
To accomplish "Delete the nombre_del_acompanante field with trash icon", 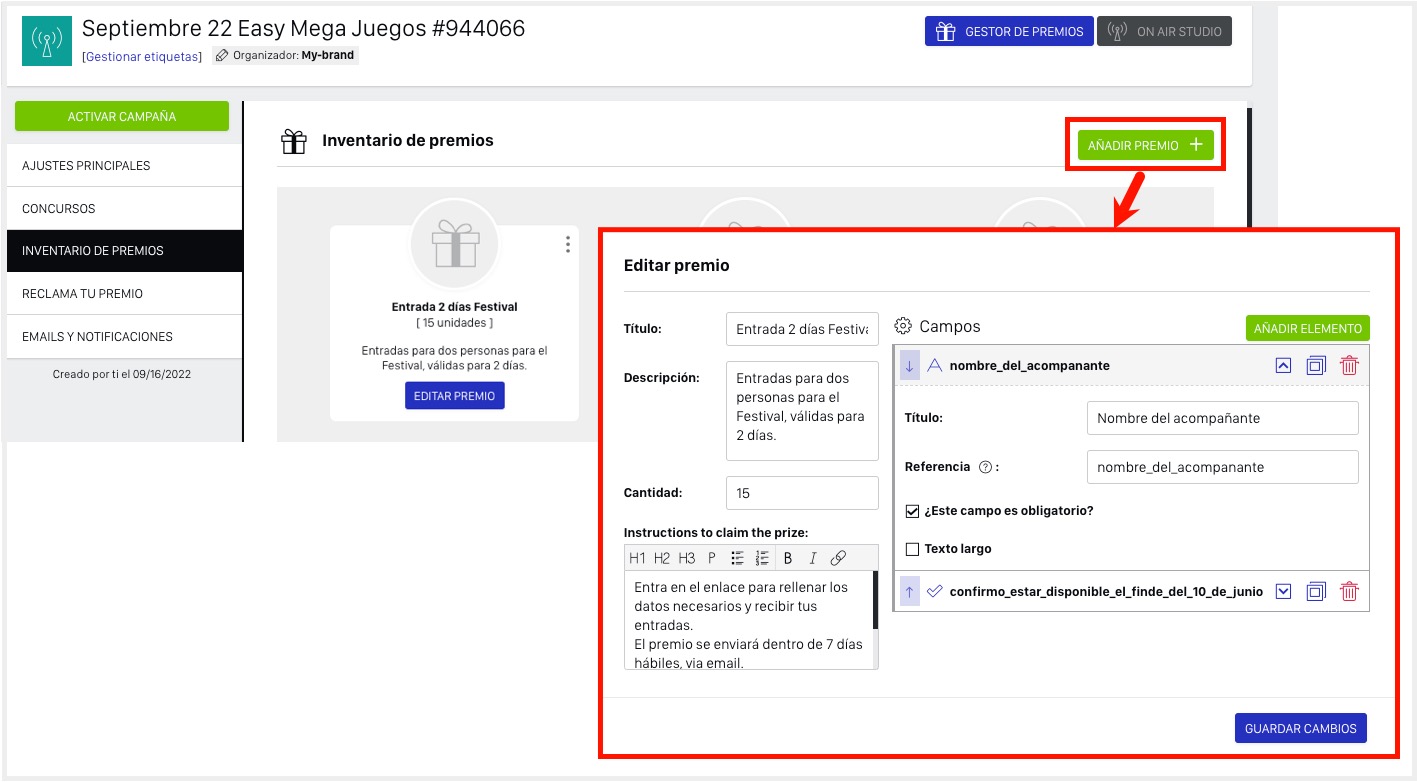I will coord(1349,366).
